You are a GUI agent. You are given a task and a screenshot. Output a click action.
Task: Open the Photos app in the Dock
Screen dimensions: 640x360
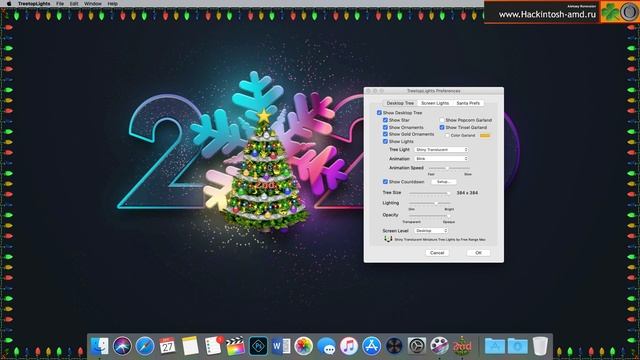click(303, 346)
